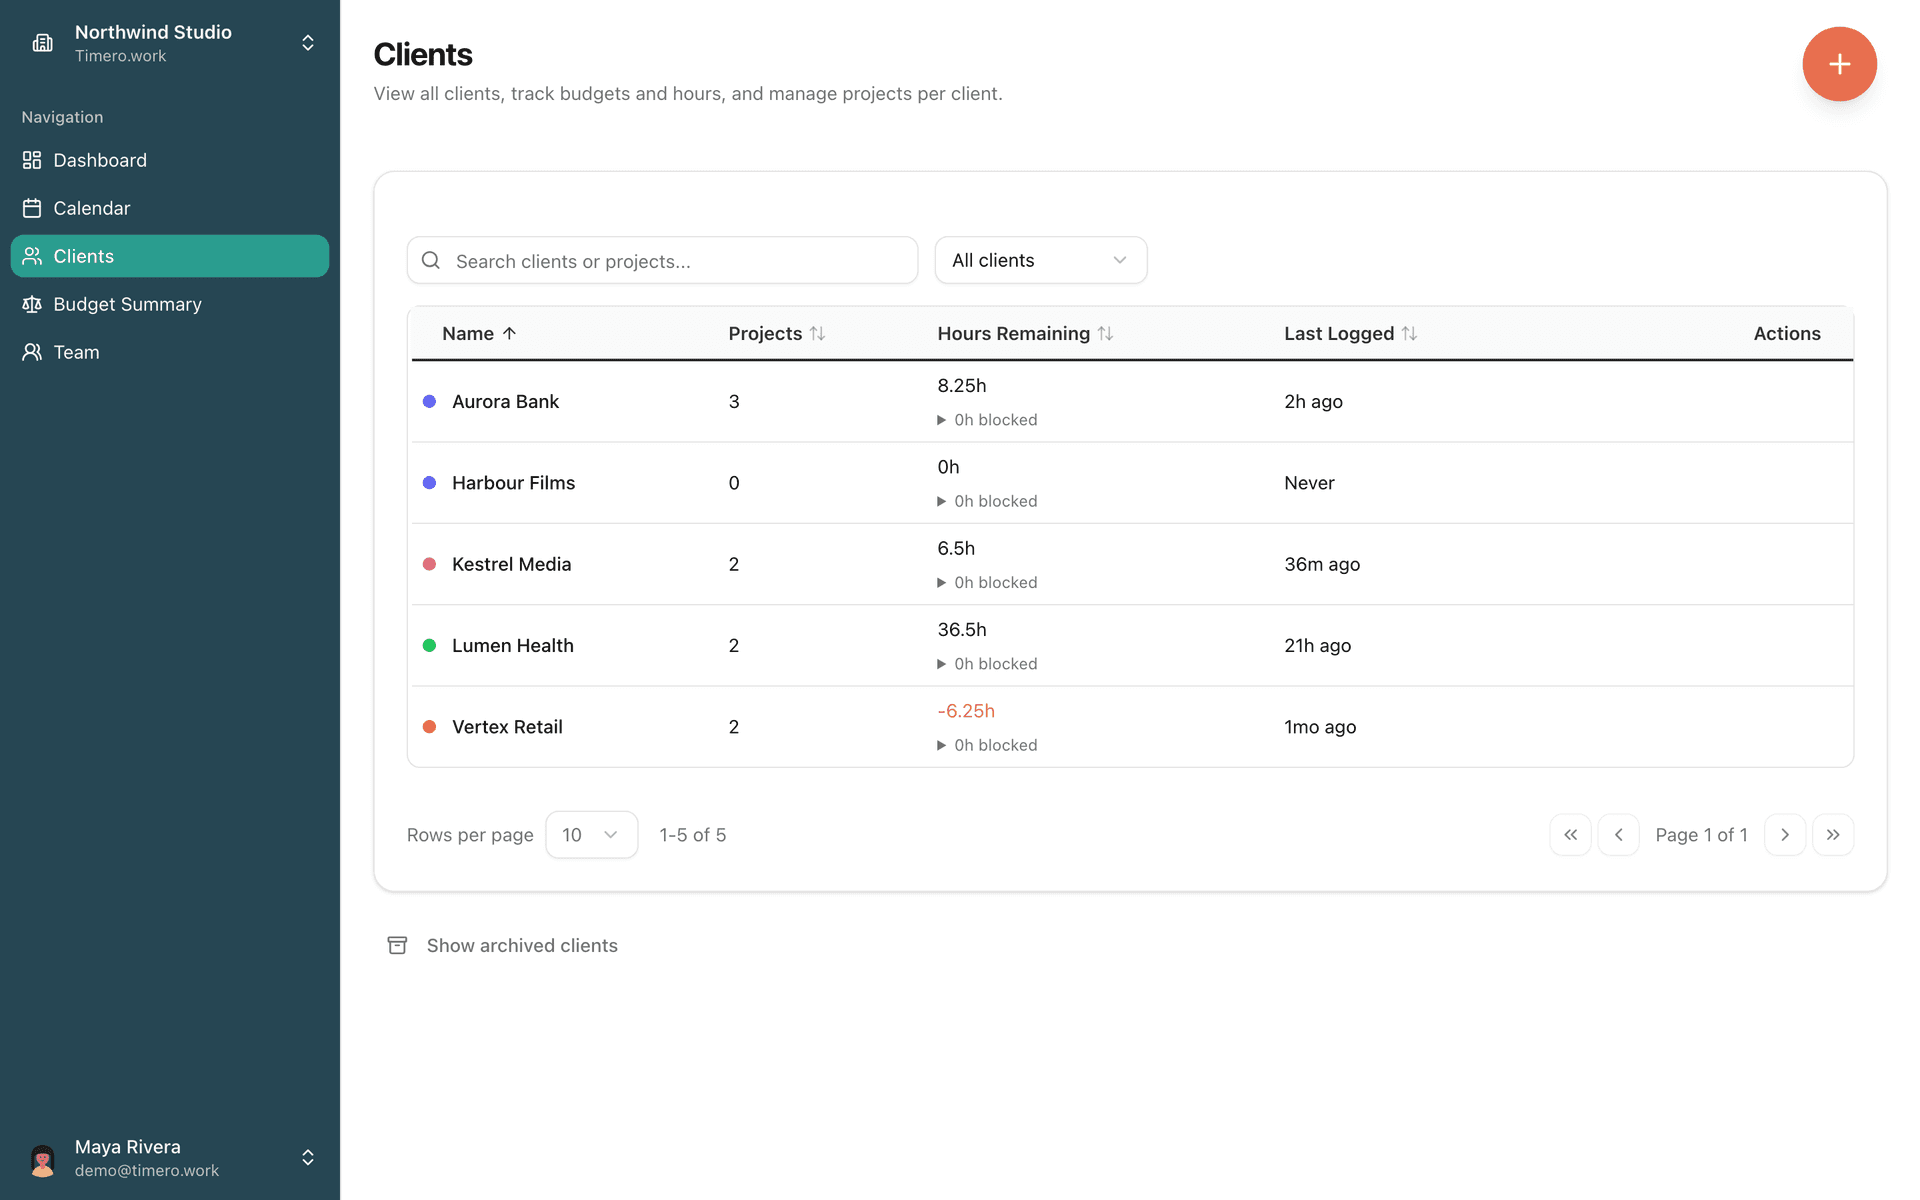Expand Kestrel Media blocked hours details
This screenshot has width=1920, height=1200.
click(x=941, y=582)
